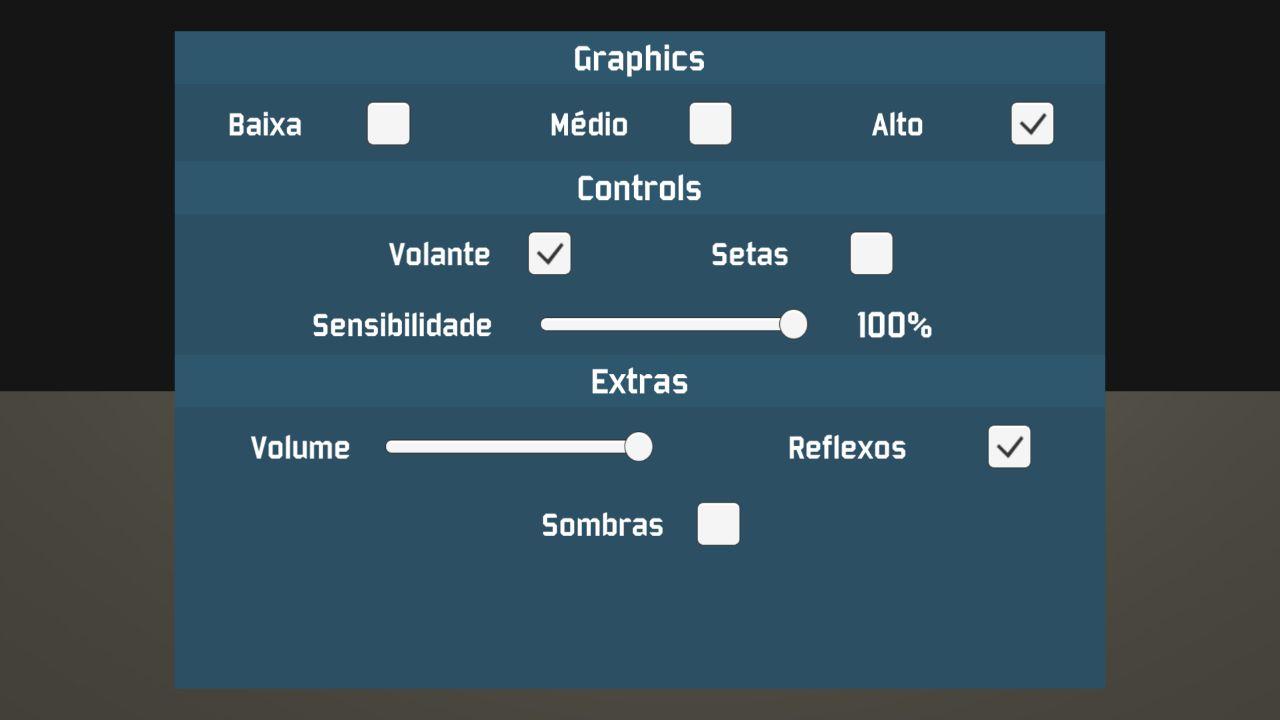Click the Sensibilidade text label

402,325
